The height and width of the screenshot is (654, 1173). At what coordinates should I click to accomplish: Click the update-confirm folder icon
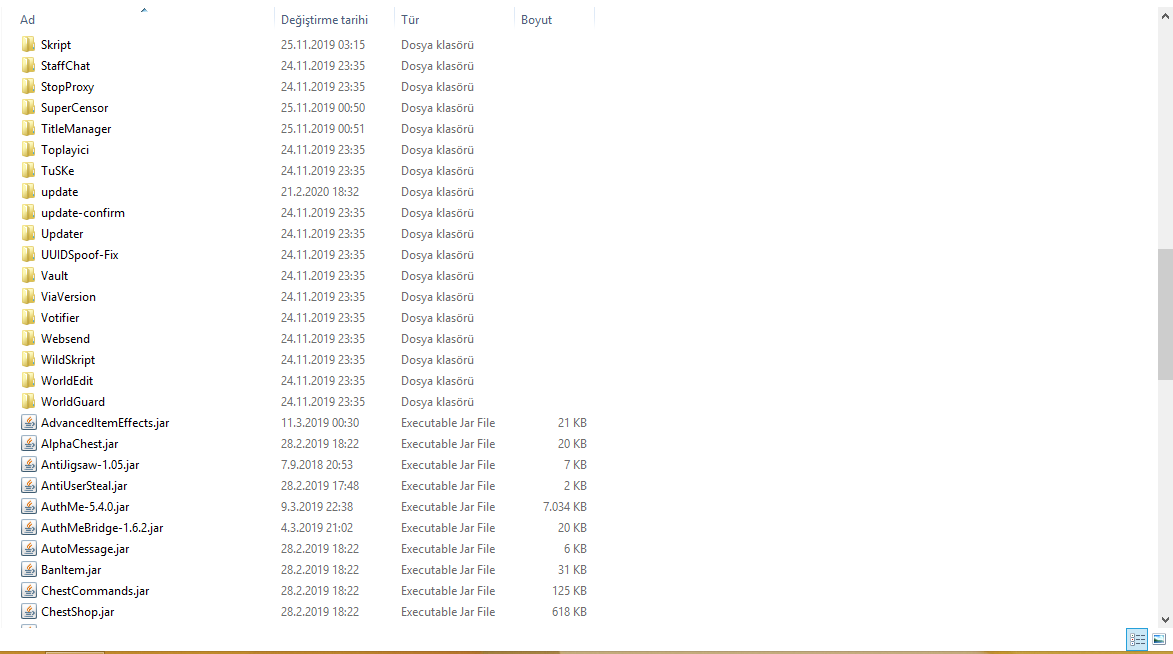(28, 212)
